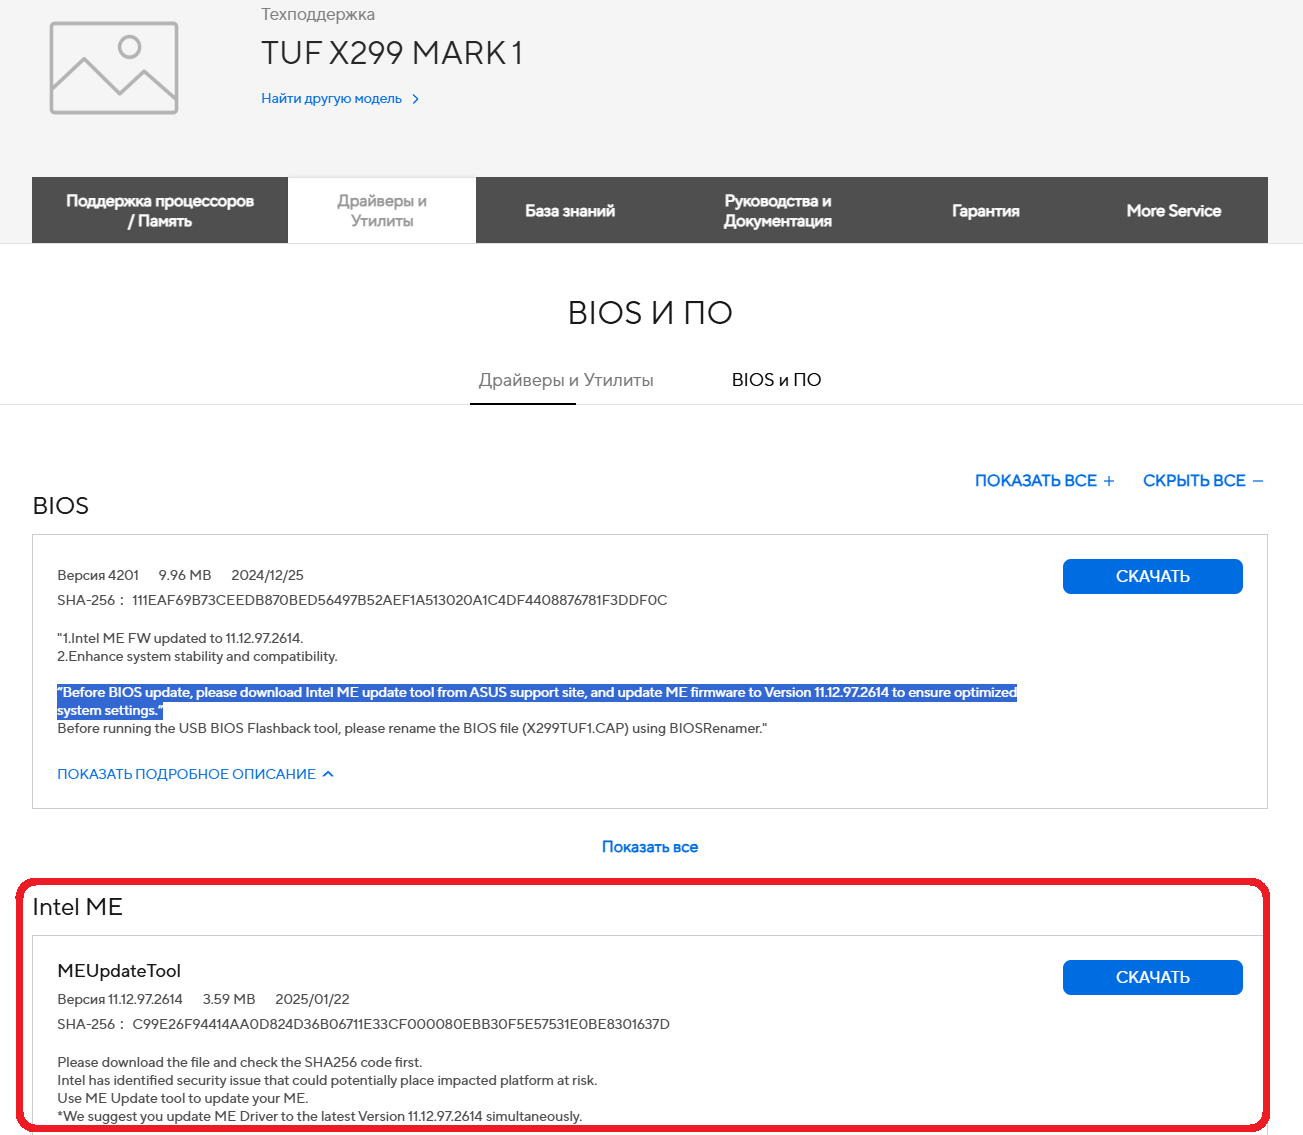Select the 'Драйверы и Утилиты' sub-tab
Viewport: 1303px width, 1135px height.
point(566,380)
